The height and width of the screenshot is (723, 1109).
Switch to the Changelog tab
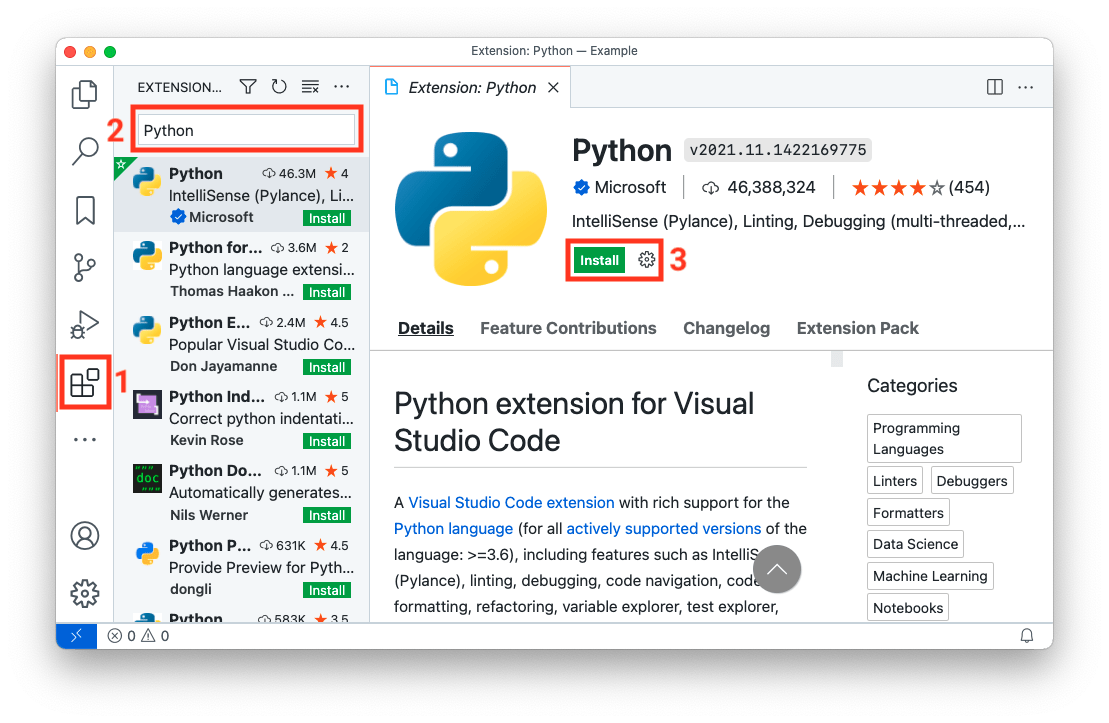click(726, 328)
